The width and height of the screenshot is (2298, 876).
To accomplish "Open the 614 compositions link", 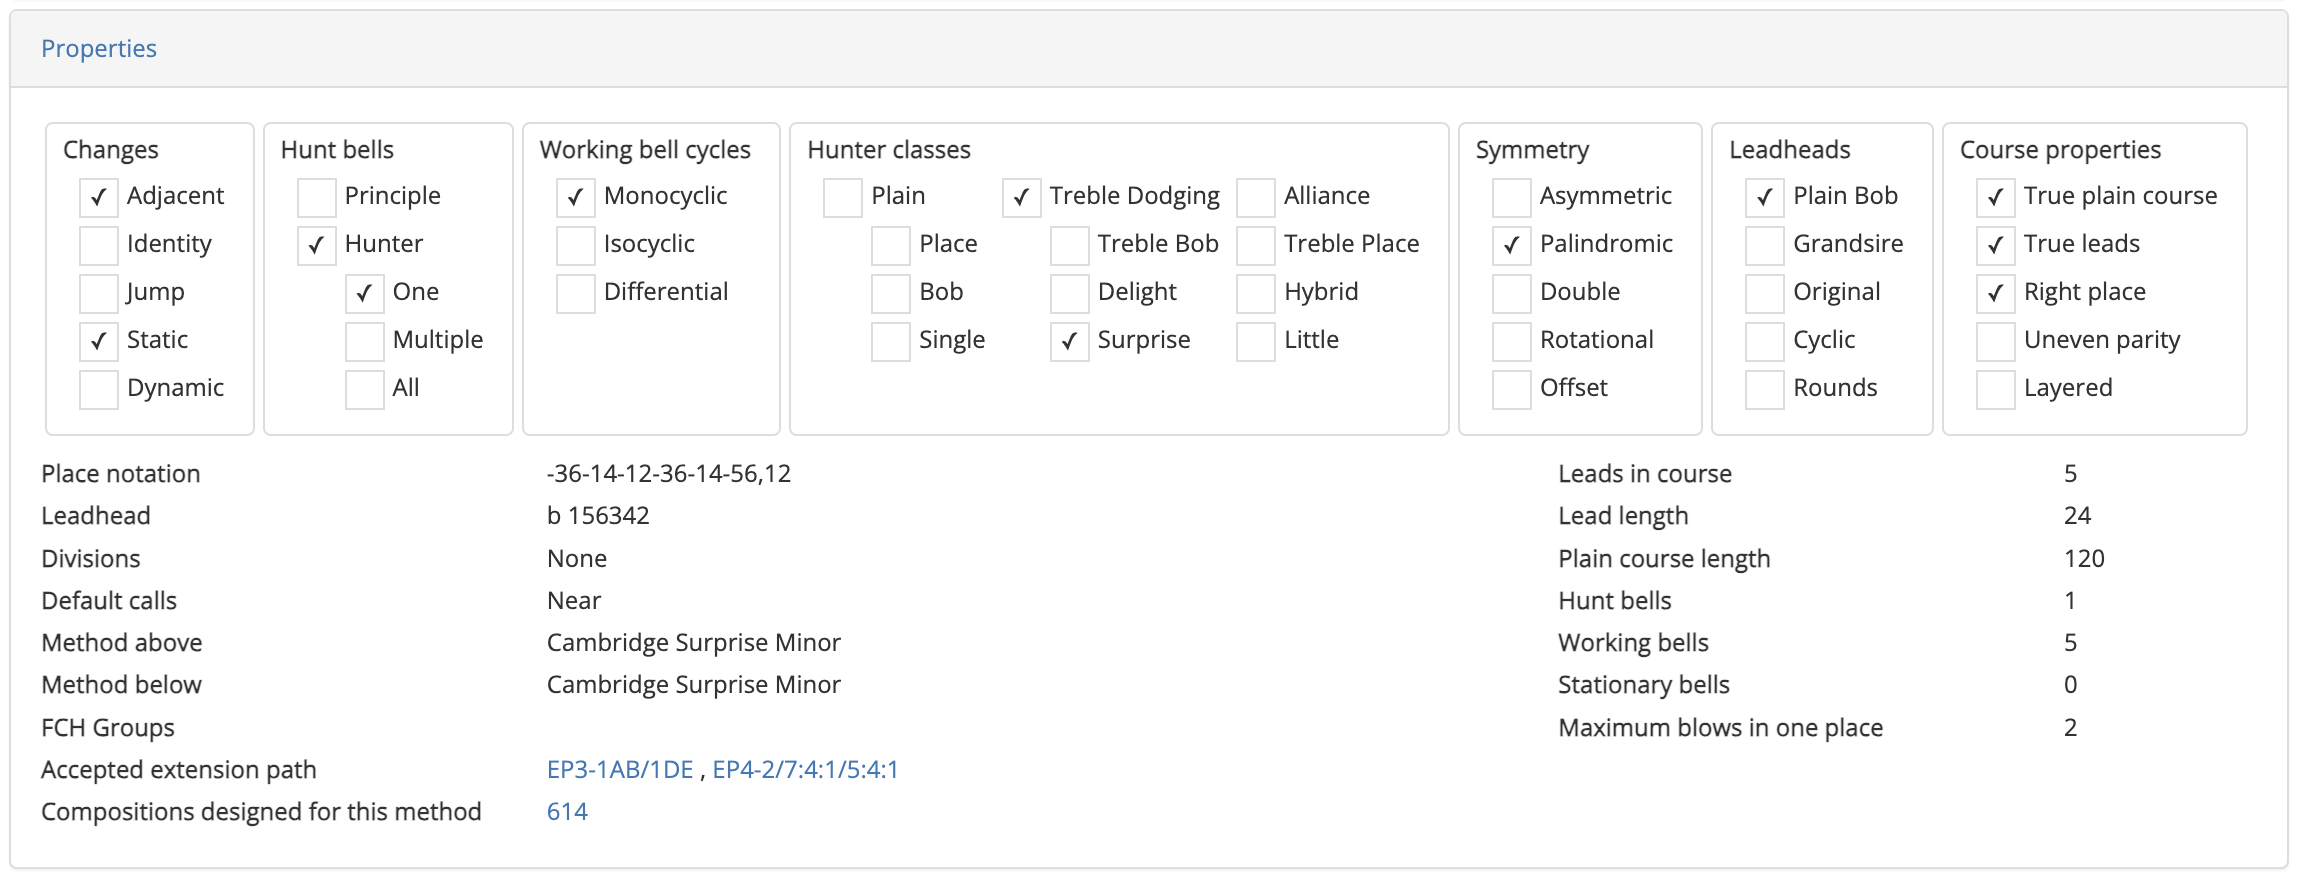I will 567,811.
